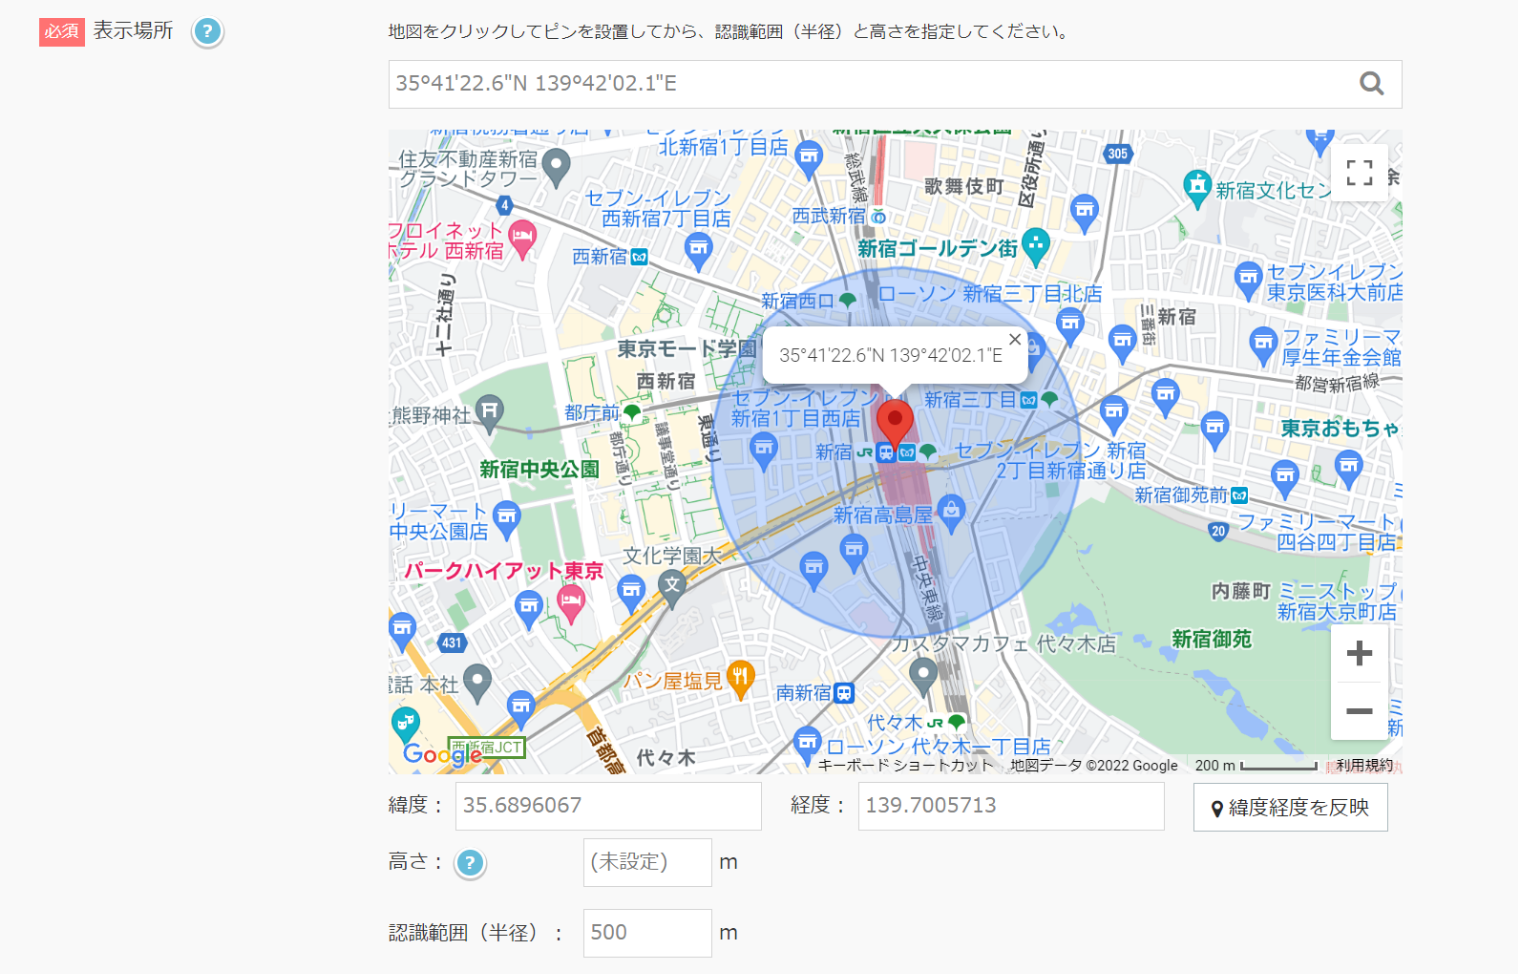
Task: Open キーボード ショートカット on map
Action: coord(905,765)
